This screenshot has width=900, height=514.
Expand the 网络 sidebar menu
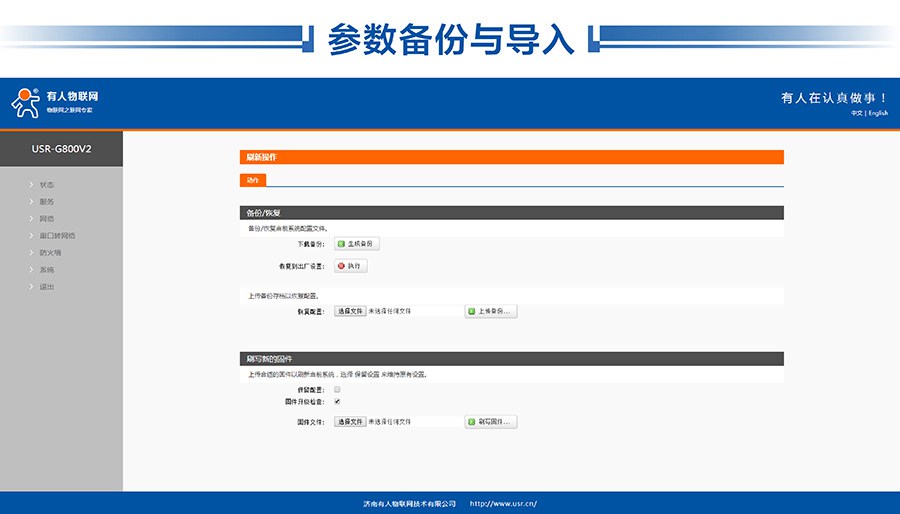click(x=46, y=219)
